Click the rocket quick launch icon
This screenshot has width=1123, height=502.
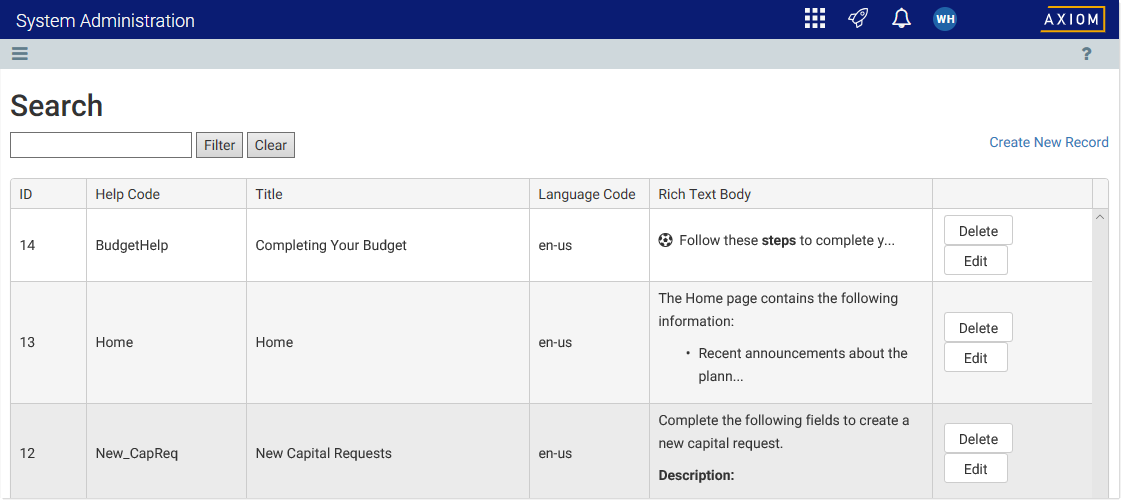point(858,19)
